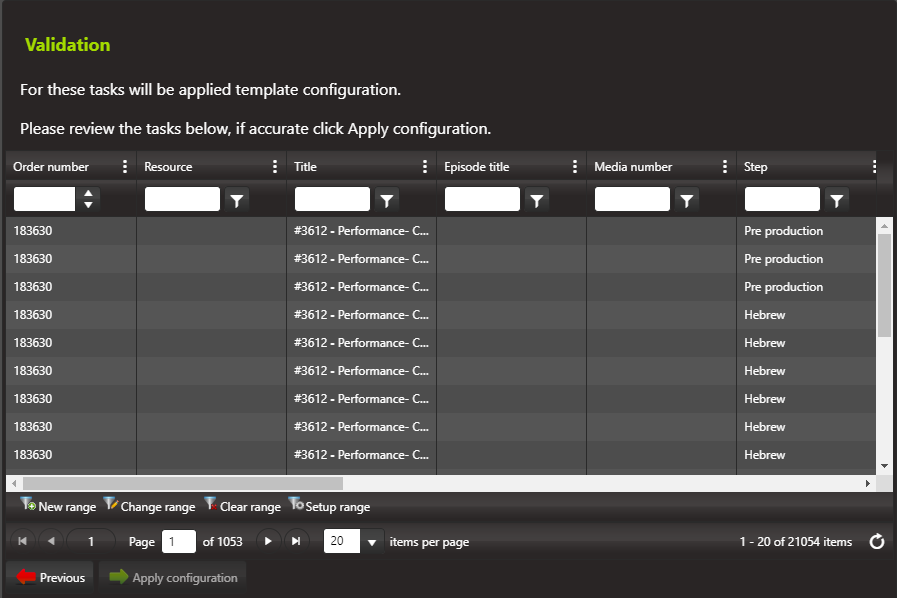Open Setup range option
Screen dimensions: 897x598
click(x=329, y=507)
